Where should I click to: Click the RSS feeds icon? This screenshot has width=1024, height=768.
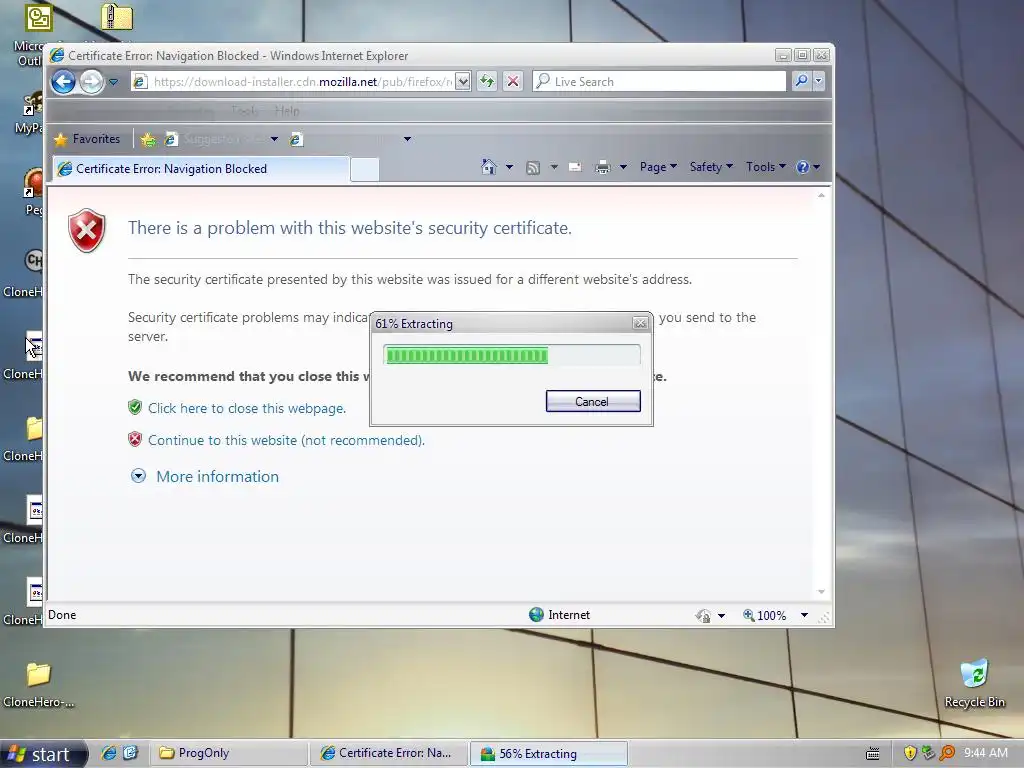pyautogui.click(x=533, y=168)
